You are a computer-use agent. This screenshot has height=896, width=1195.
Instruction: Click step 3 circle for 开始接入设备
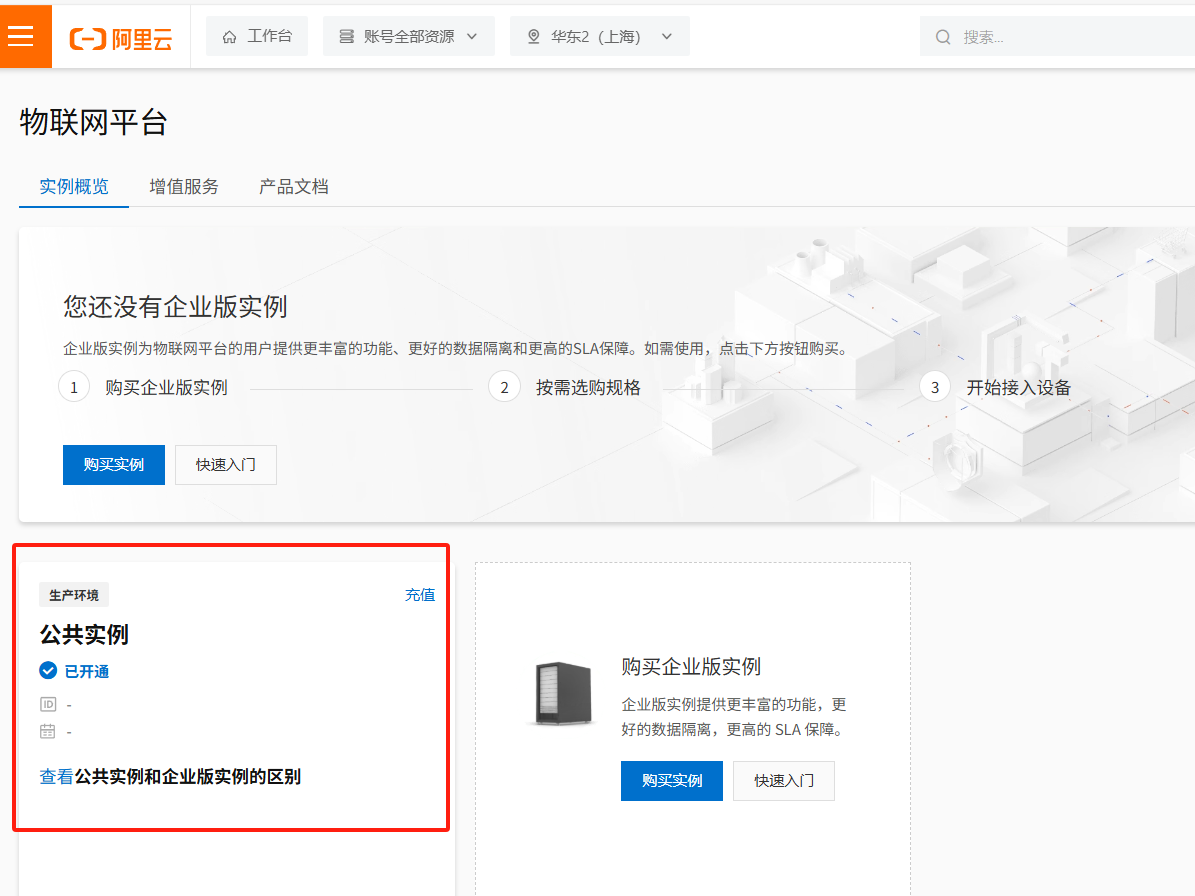(x=935, y=387)
